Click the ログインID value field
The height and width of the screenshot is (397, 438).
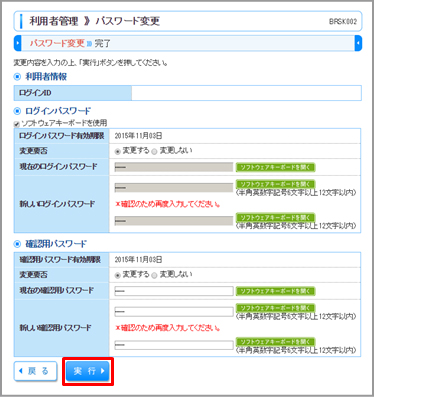point(246,93)
